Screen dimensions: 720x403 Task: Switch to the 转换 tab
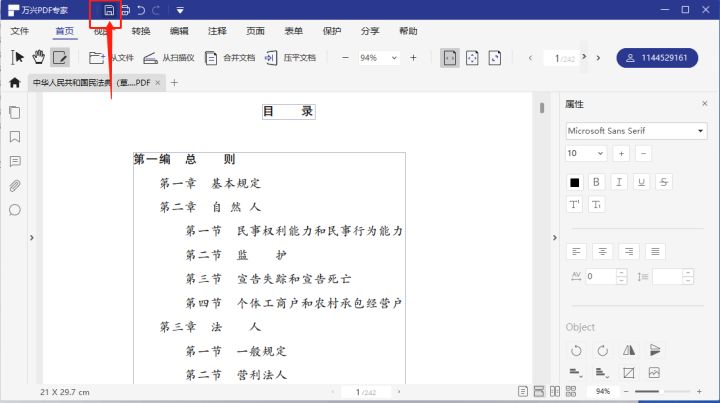[141, 31]
